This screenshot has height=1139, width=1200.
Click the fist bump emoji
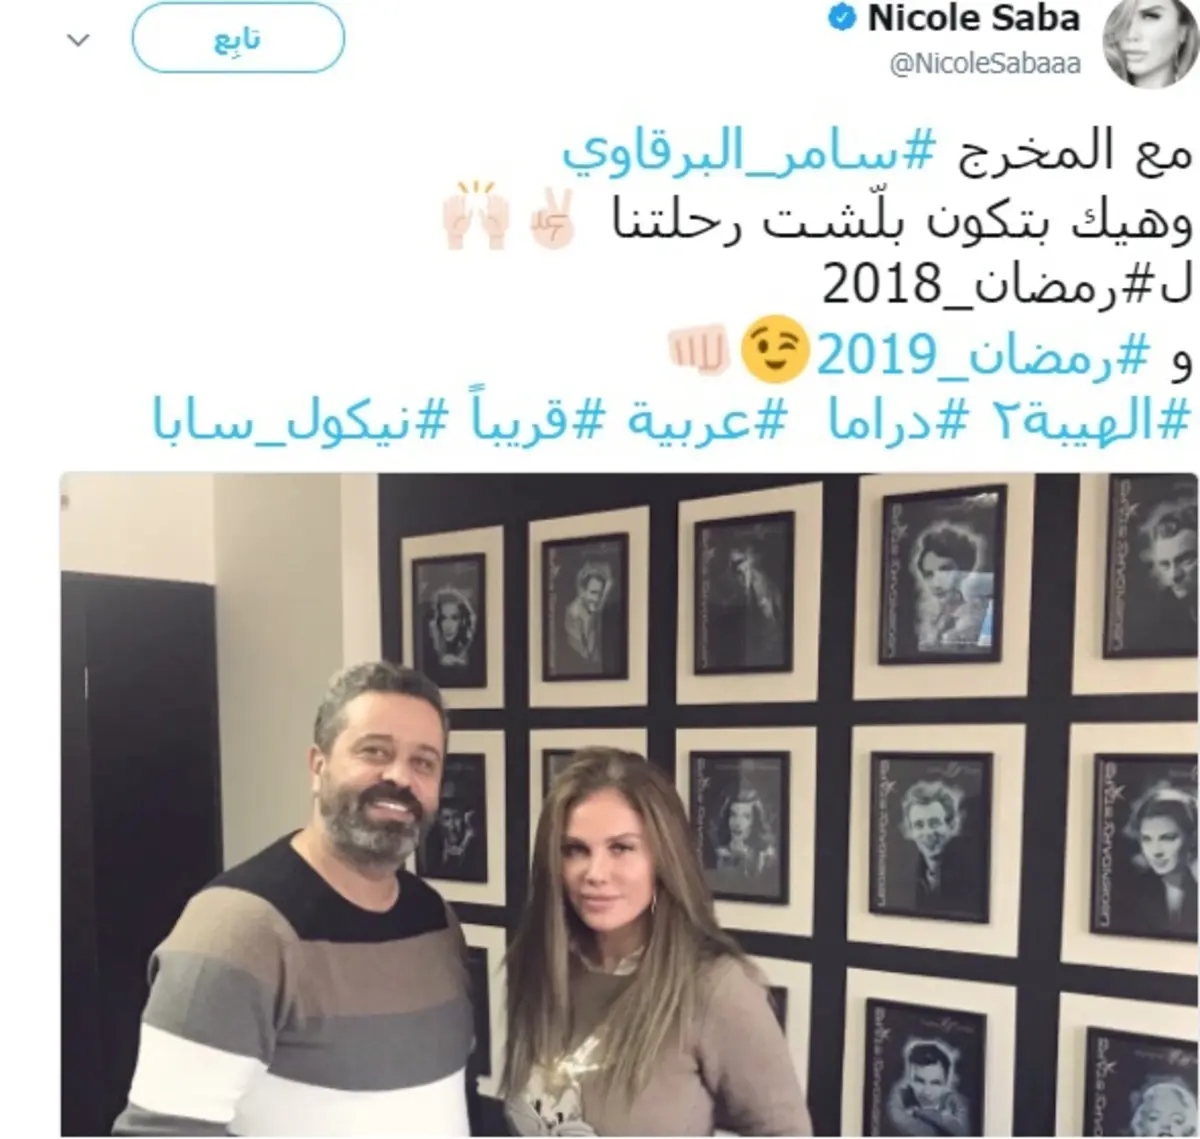pos(699,350)
